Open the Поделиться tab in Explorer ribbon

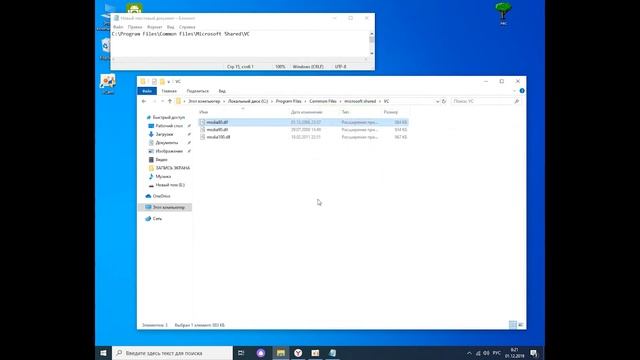[198, 91]
